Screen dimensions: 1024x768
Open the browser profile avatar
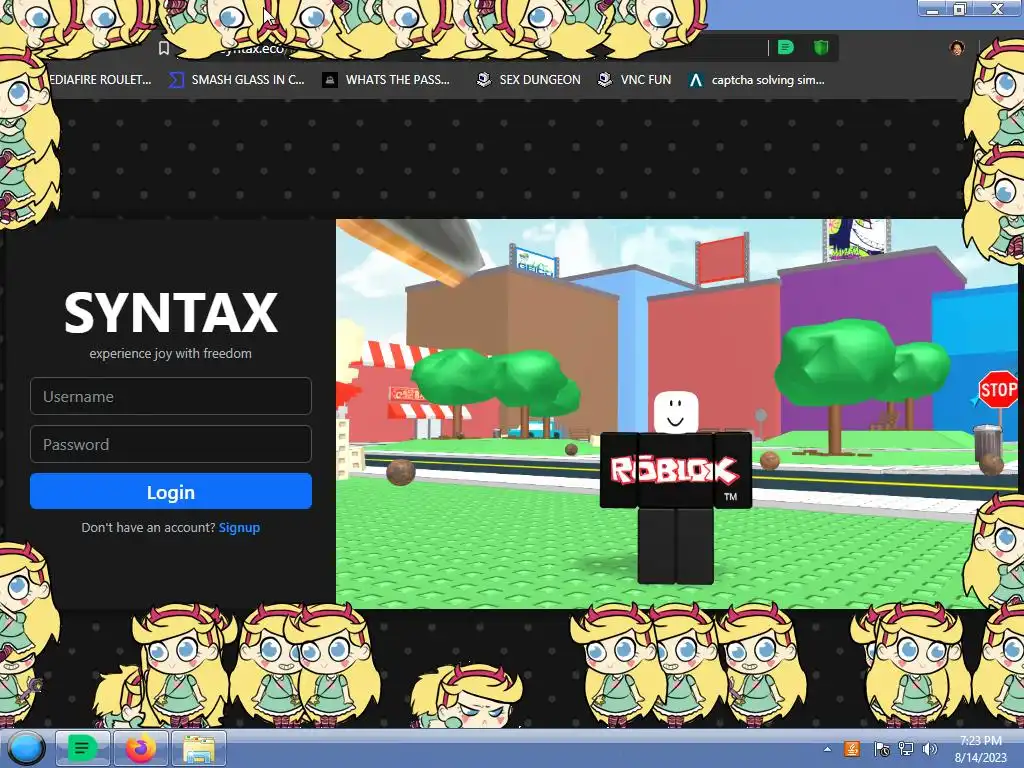957,48
